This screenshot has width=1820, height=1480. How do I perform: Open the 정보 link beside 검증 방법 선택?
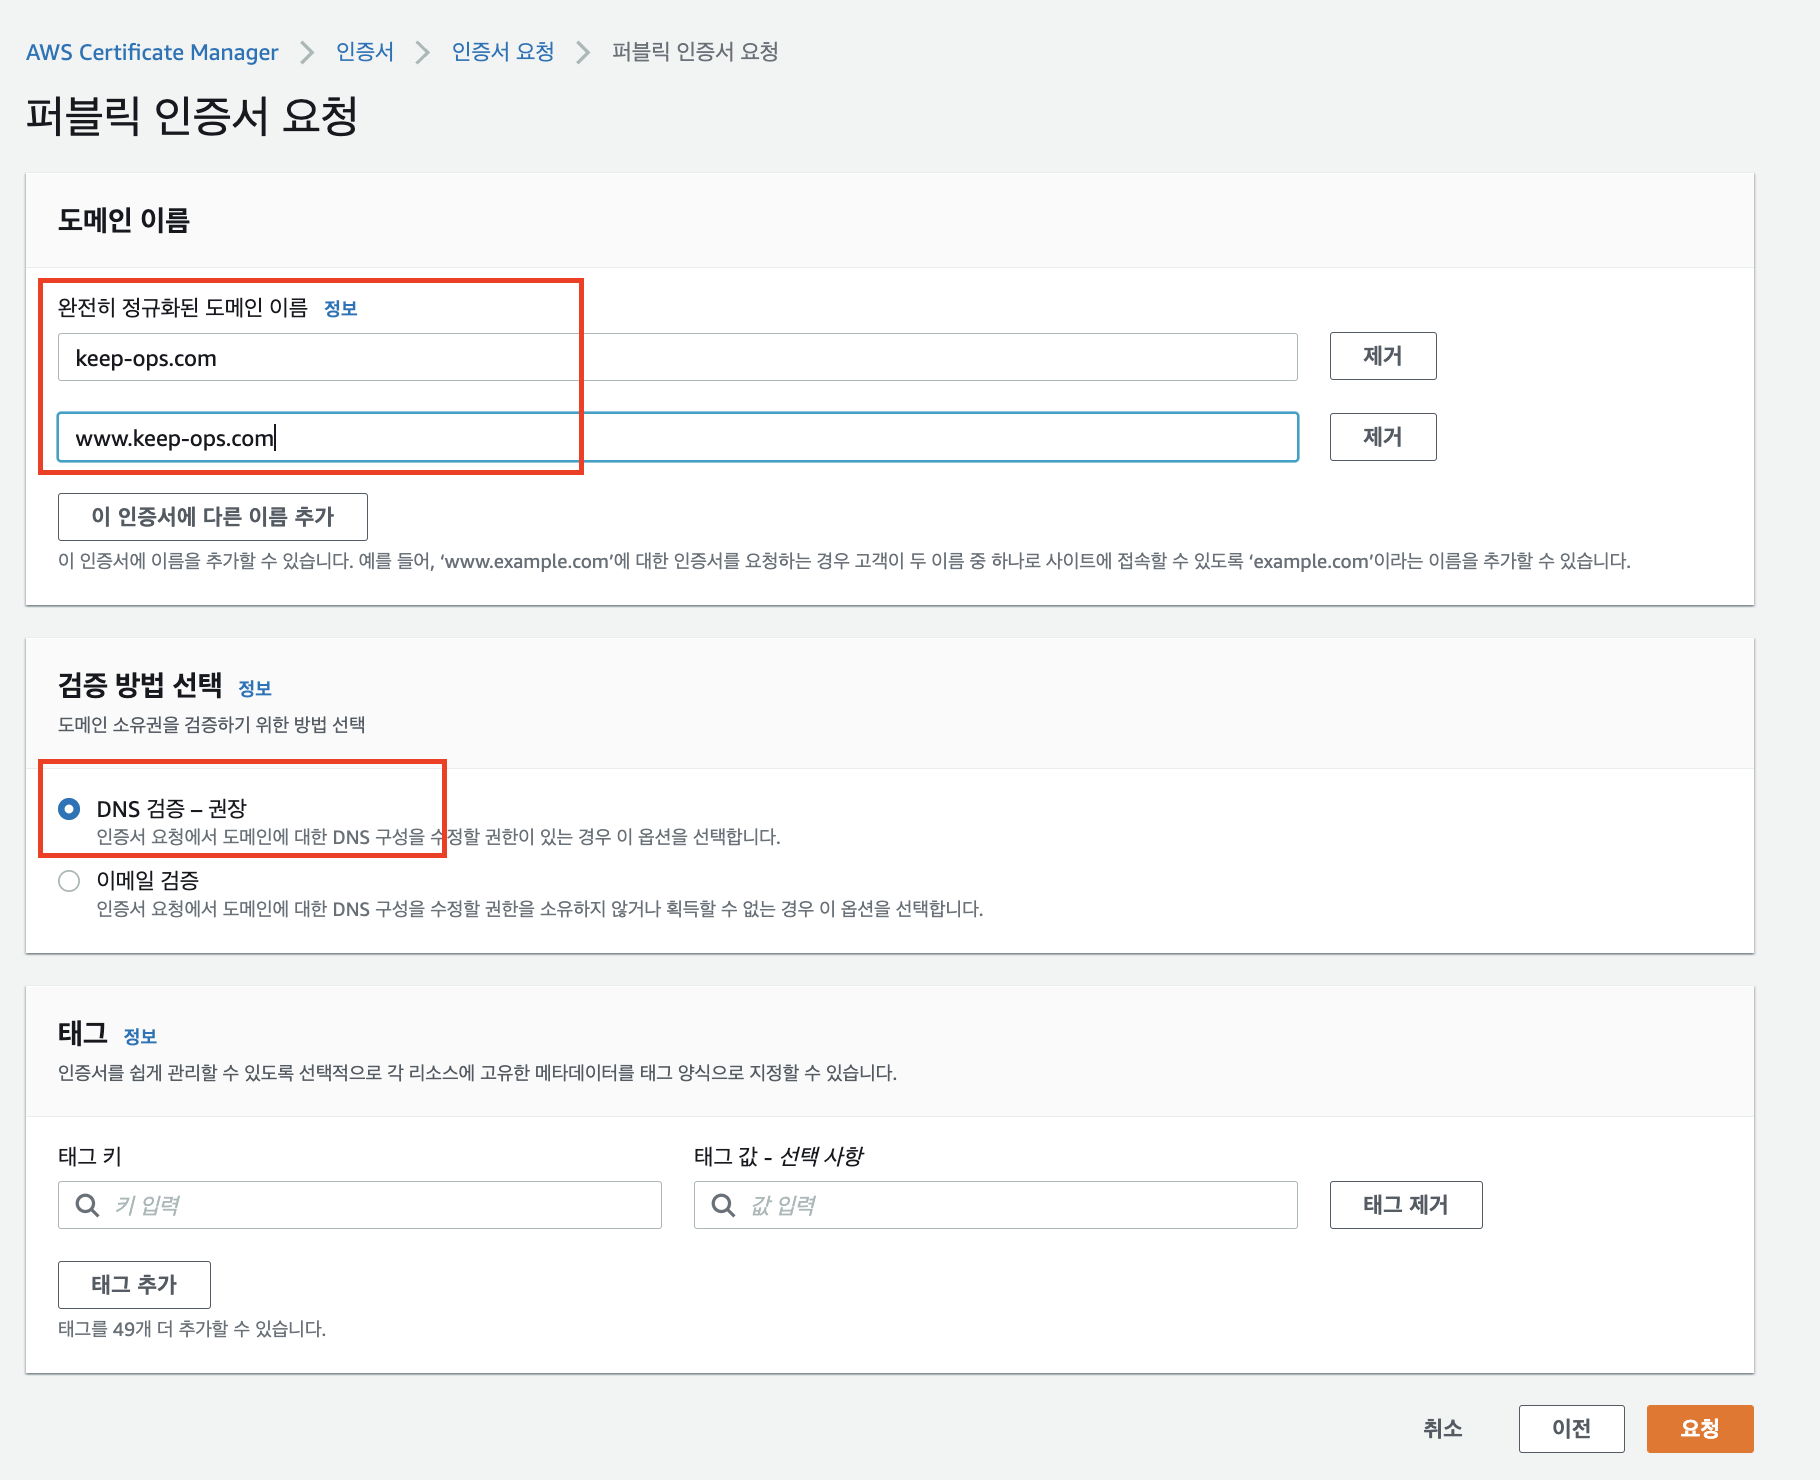[x=255, y=689]
